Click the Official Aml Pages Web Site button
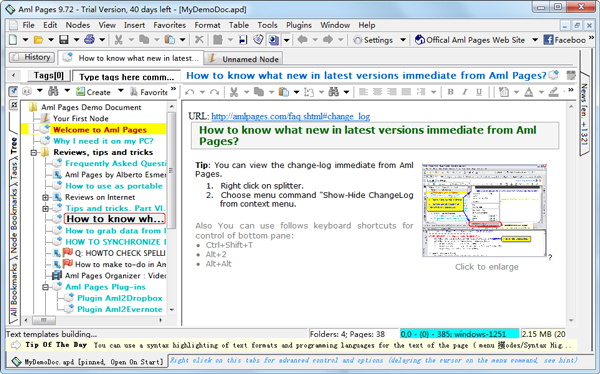 [x=470, y=40]
